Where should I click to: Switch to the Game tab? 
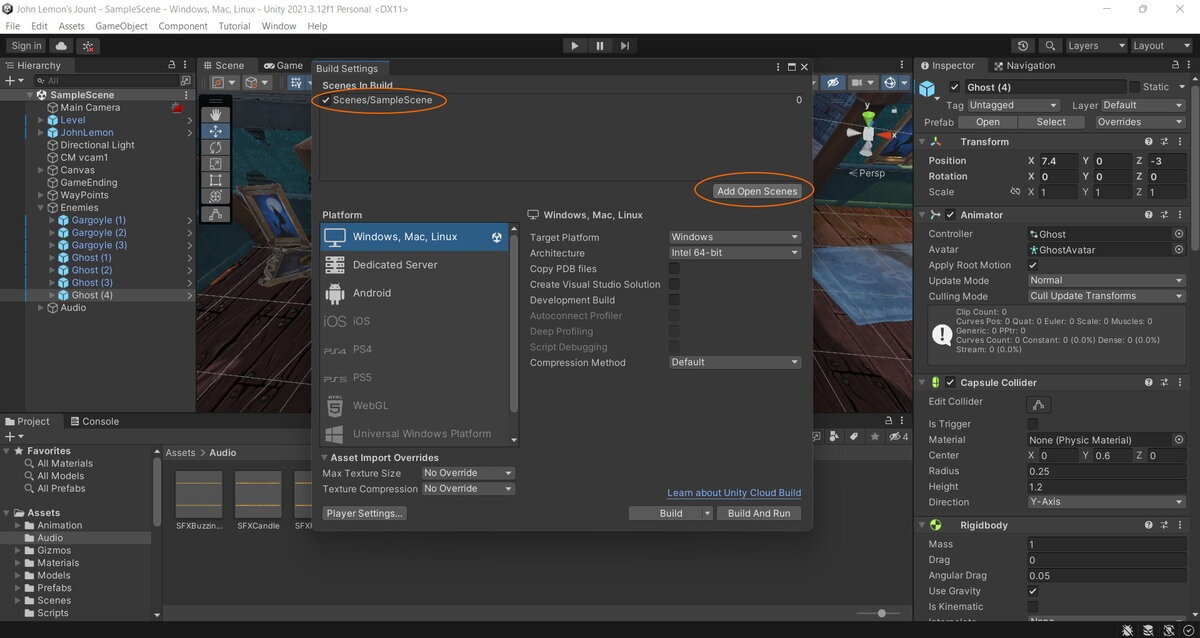coord(282,66)
